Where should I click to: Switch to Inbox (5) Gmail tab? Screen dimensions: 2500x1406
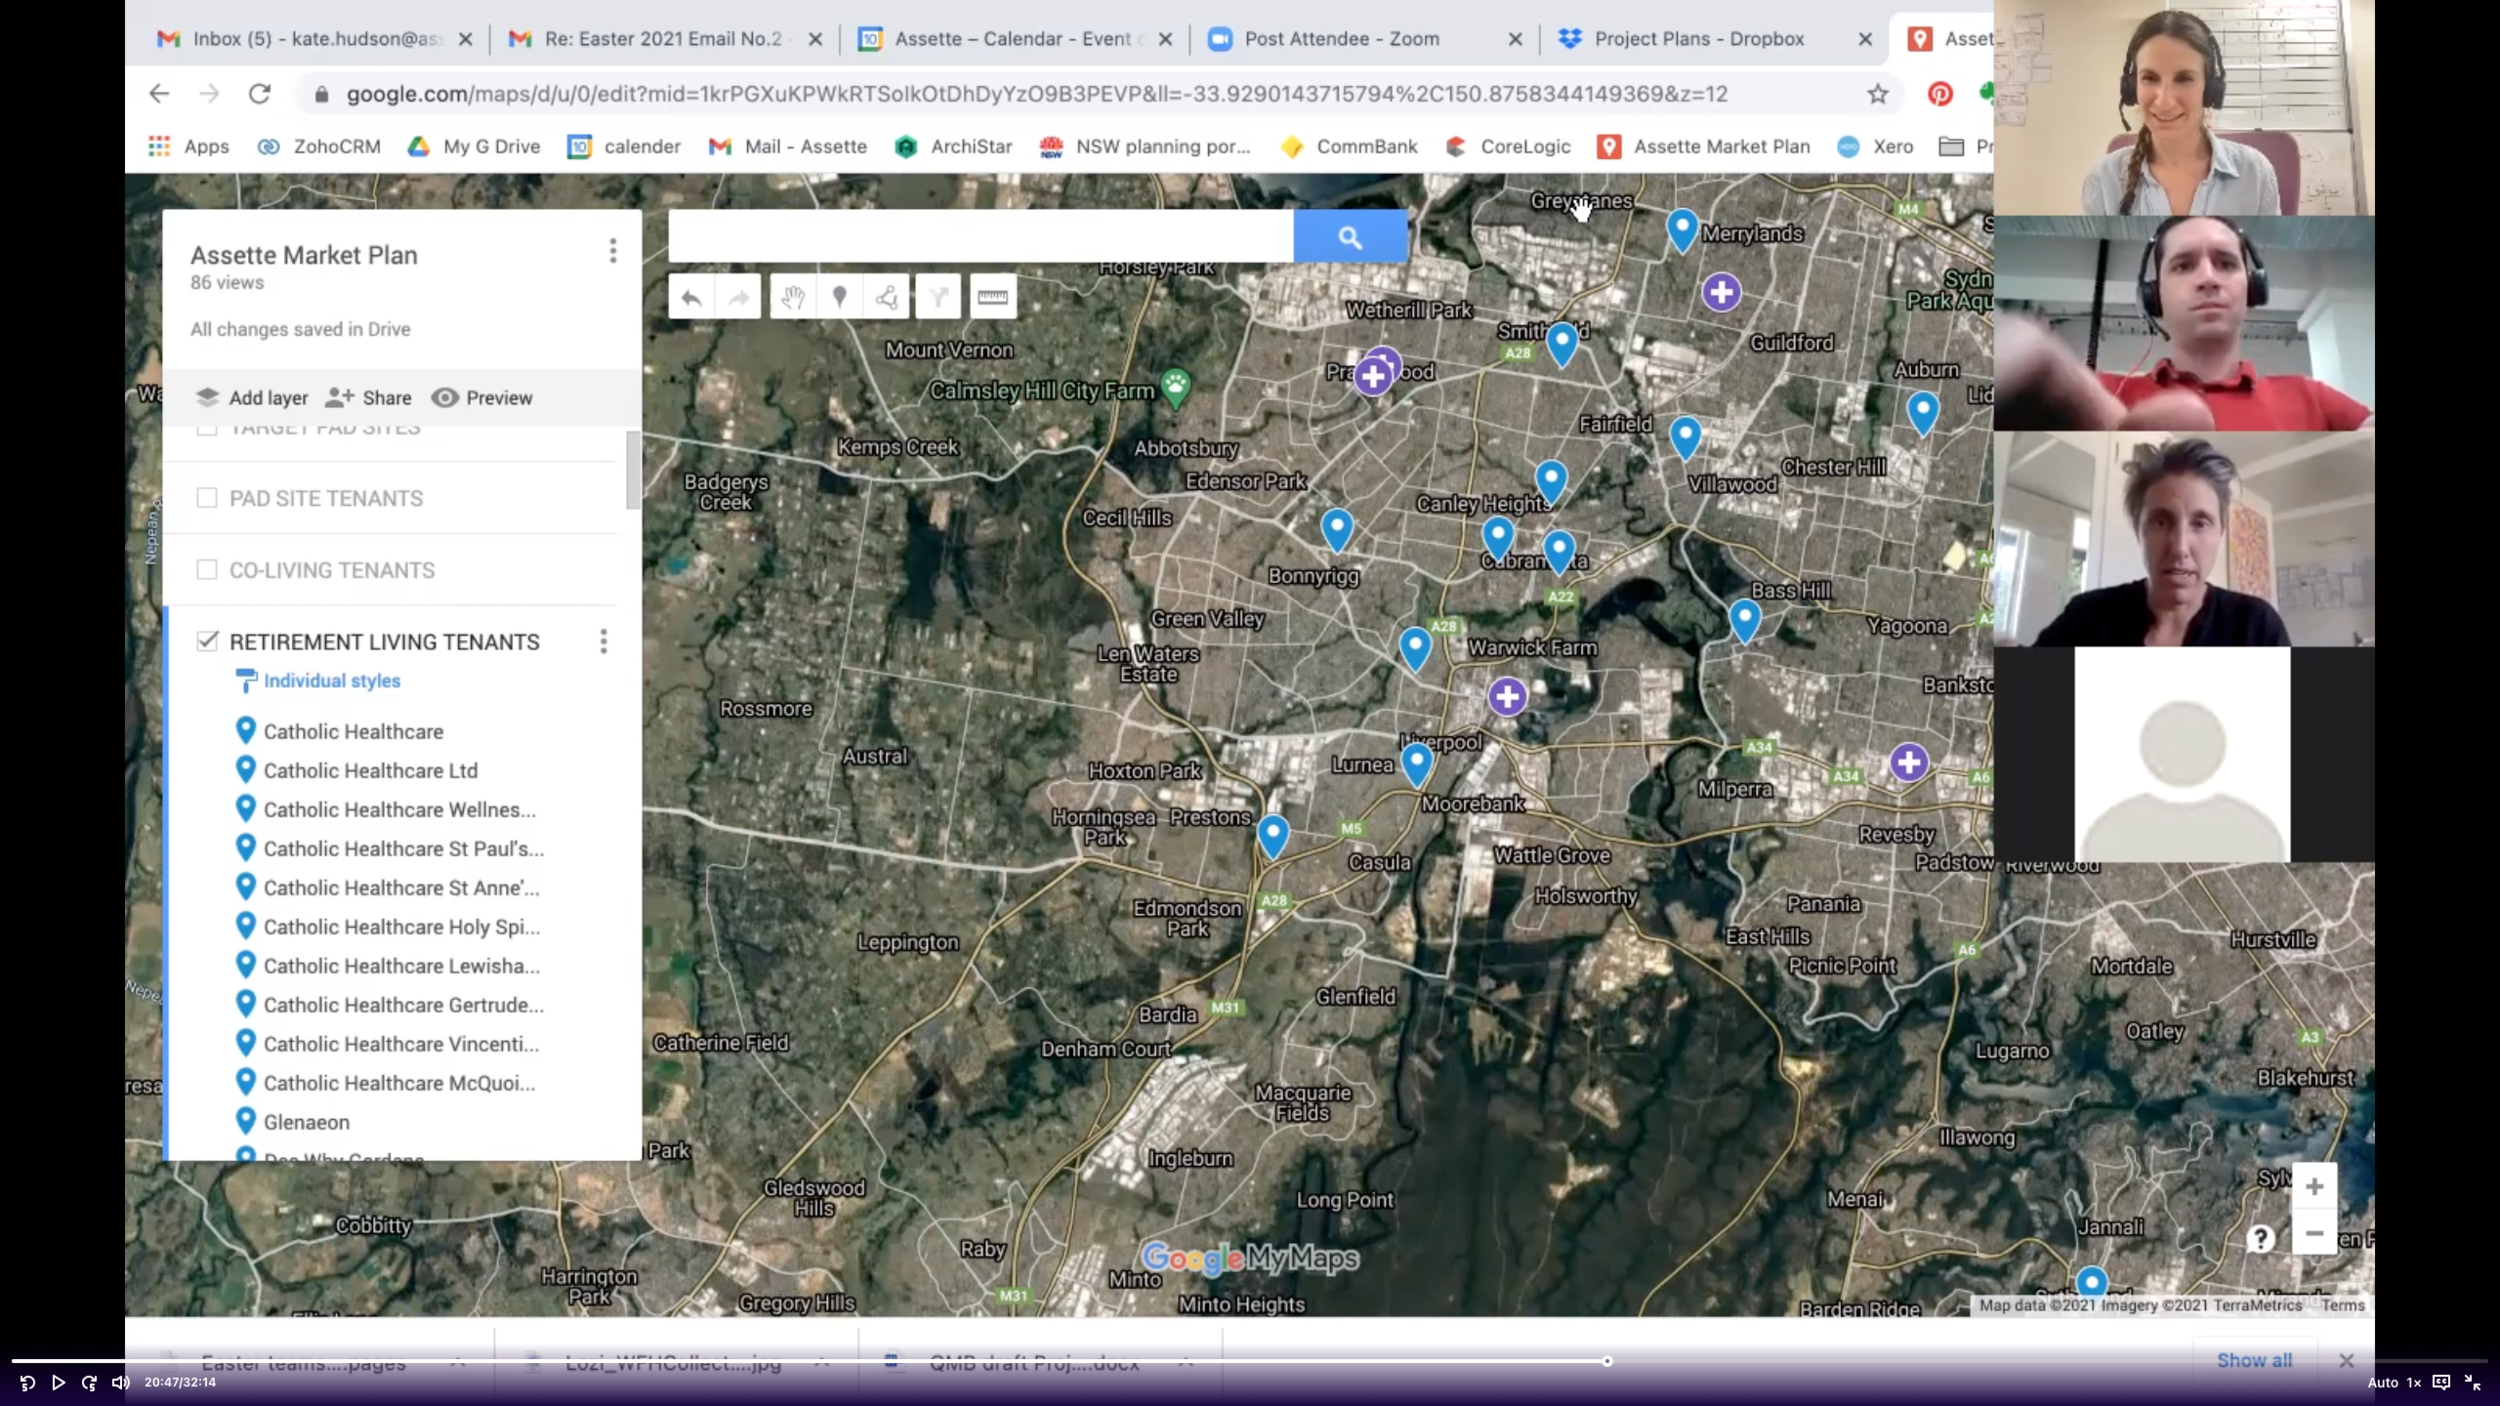coord(316,39)
